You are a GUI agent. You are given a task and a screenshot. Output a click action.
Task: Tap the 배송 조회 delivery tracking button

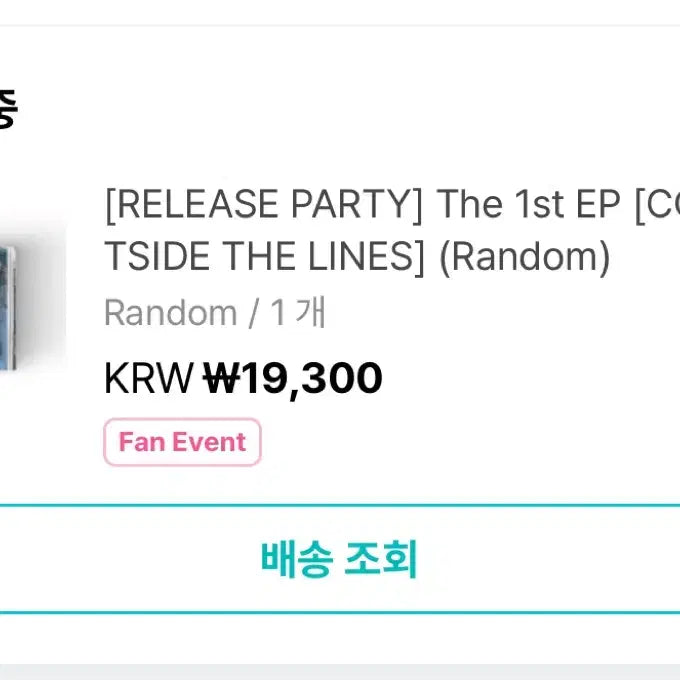click(339, 559)
